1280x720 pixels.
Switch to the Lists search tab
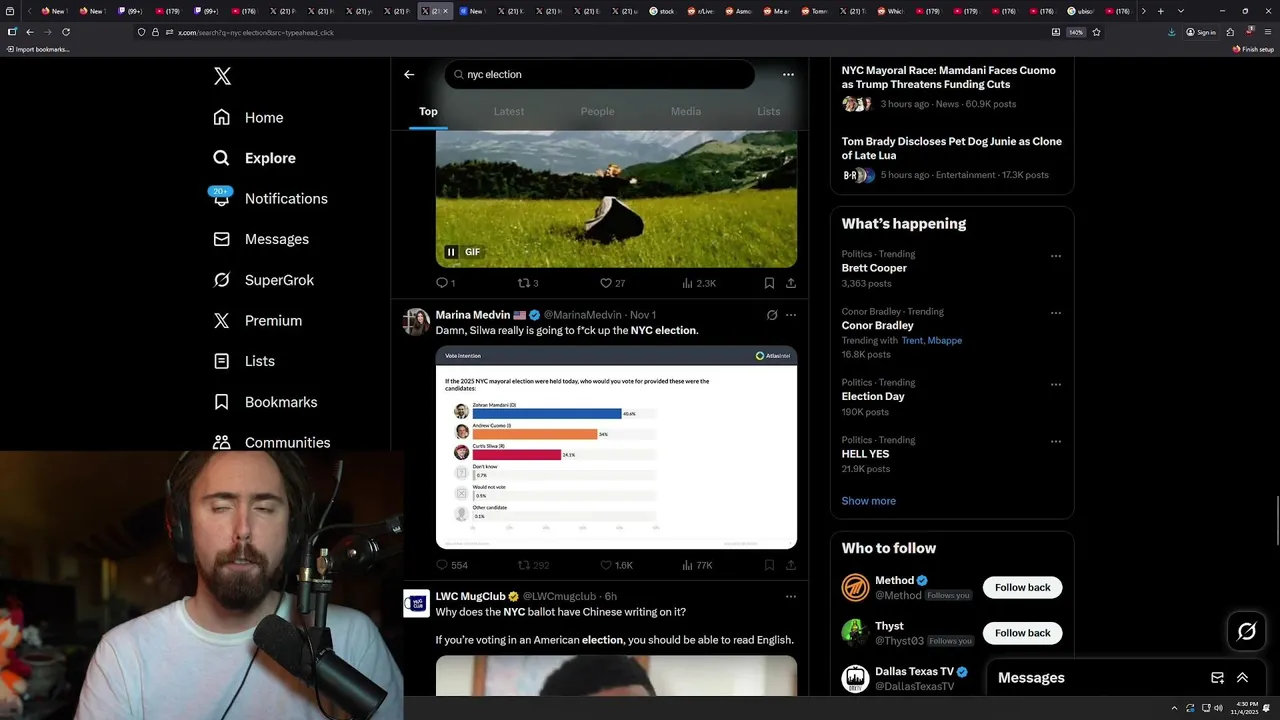769,111
